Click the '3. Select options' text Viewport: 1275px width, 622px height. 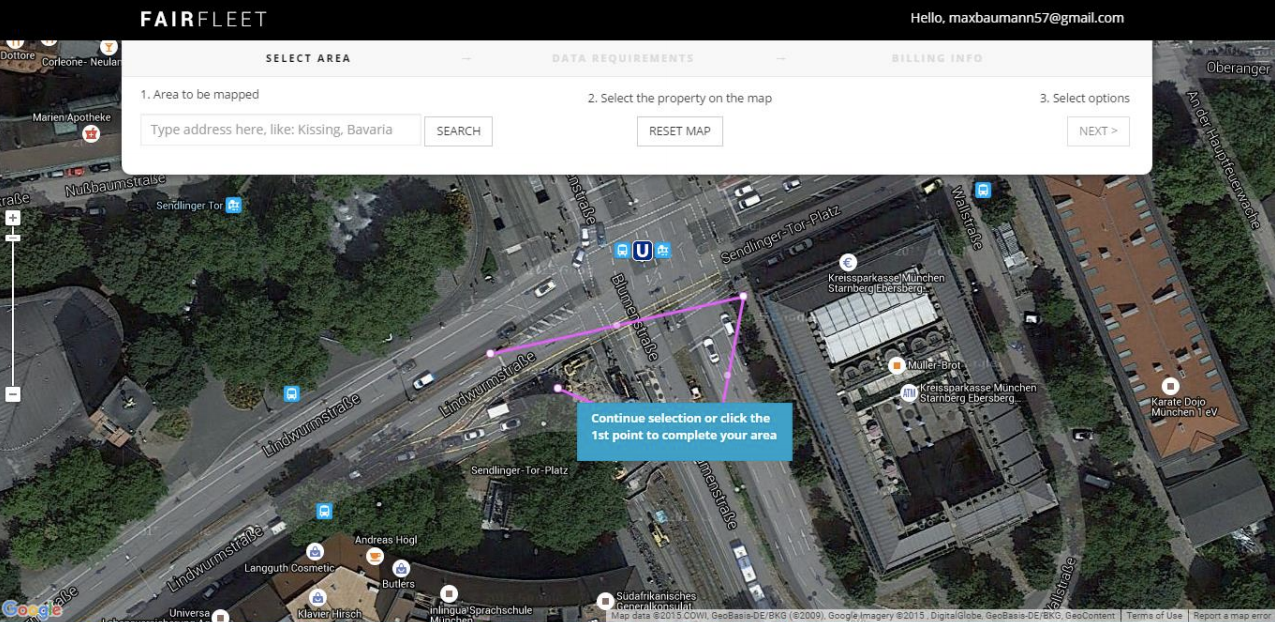tap(1085, 99)
